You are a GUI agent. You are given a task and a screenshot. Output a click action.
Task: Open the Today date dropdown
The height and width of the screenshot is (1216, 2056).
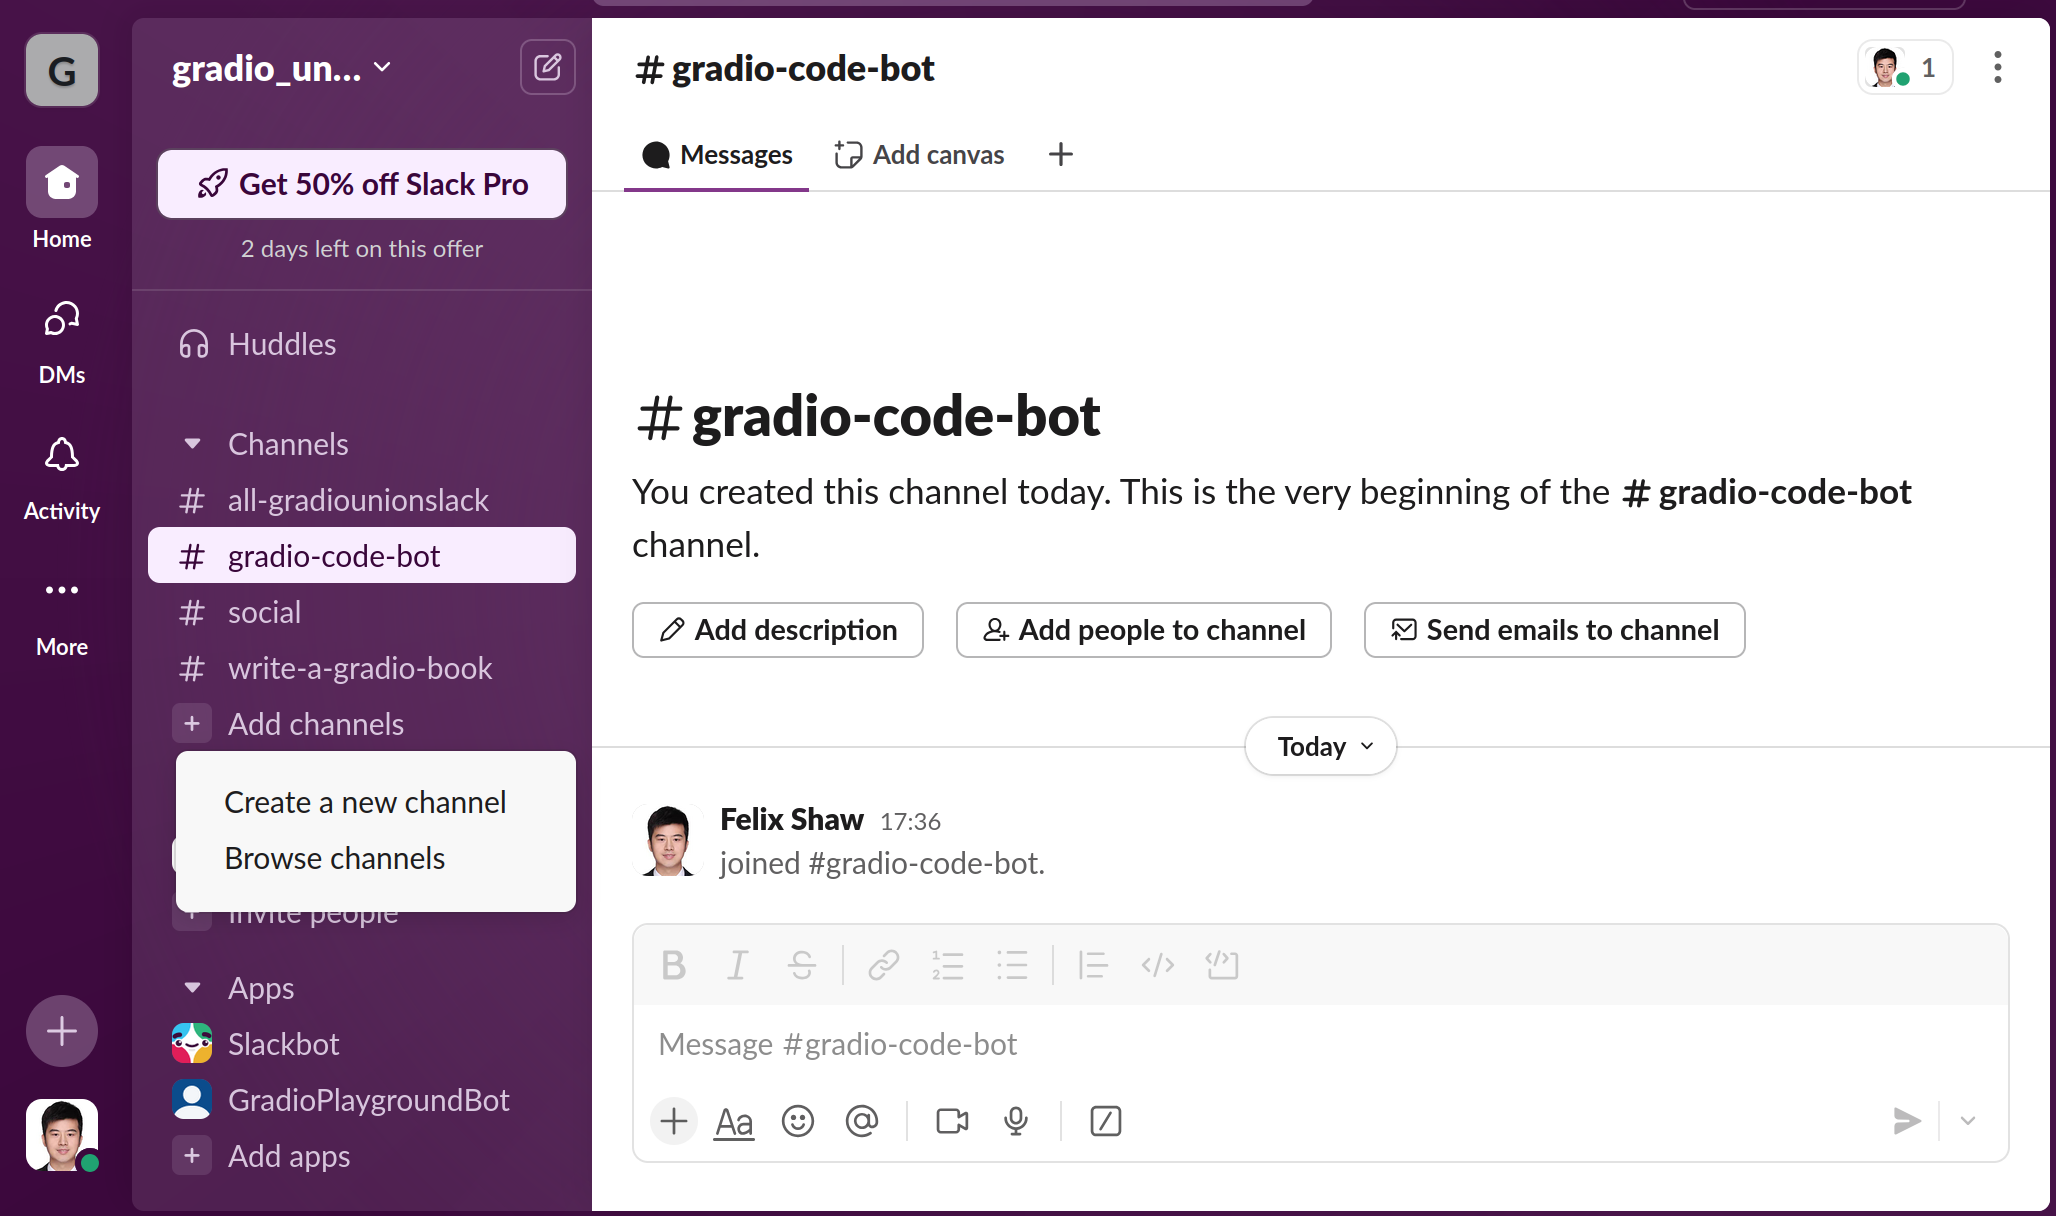pos(1320,746)
